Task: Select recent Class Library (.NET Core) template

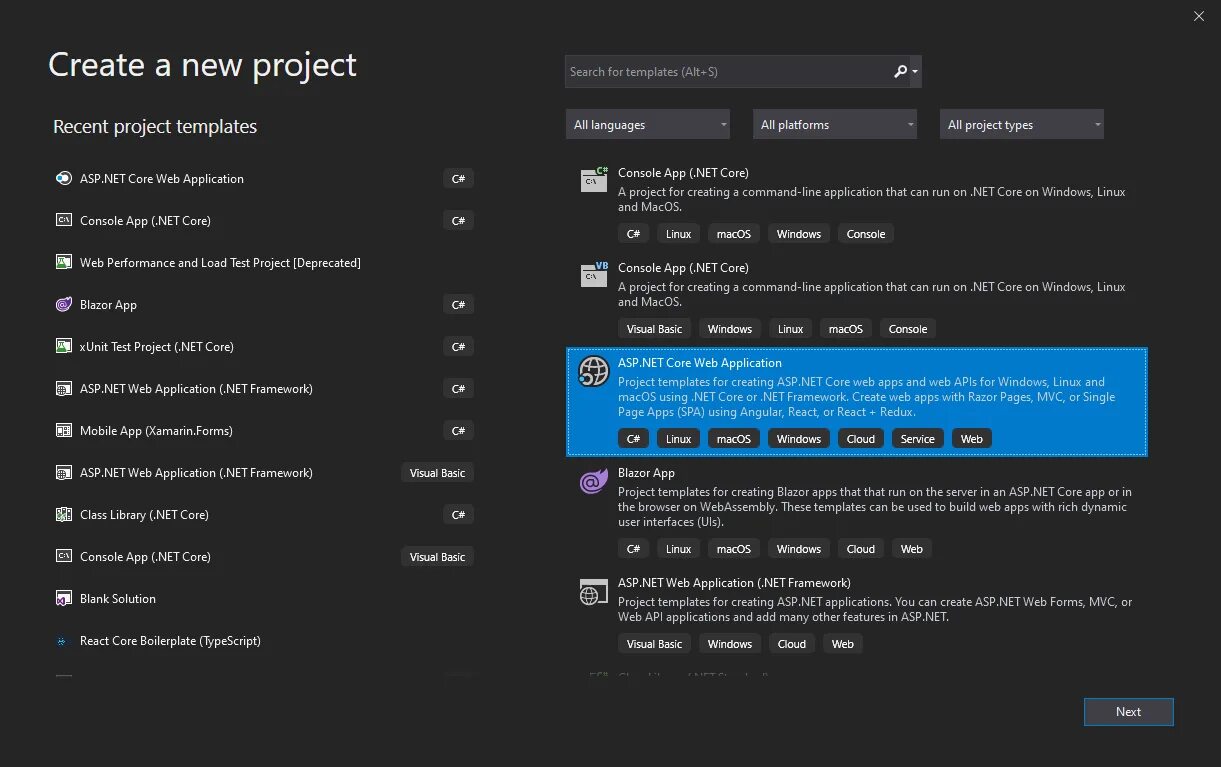Action: (264, 515)
